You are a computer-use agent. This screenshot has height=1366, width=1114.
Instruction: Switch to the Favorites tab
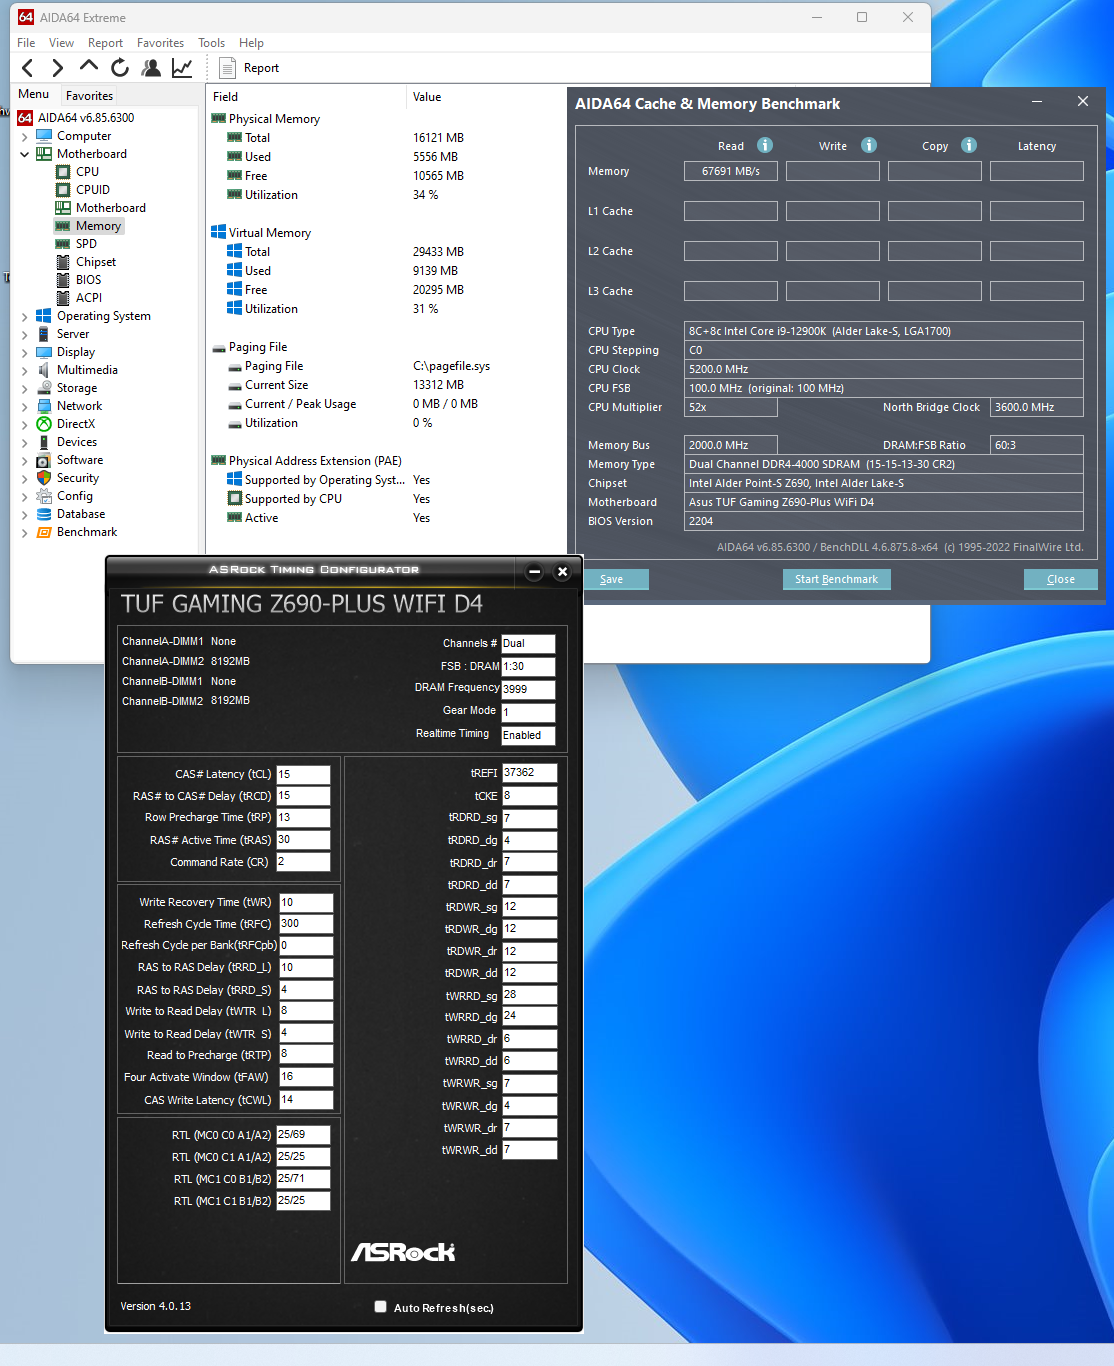point(89,96)
